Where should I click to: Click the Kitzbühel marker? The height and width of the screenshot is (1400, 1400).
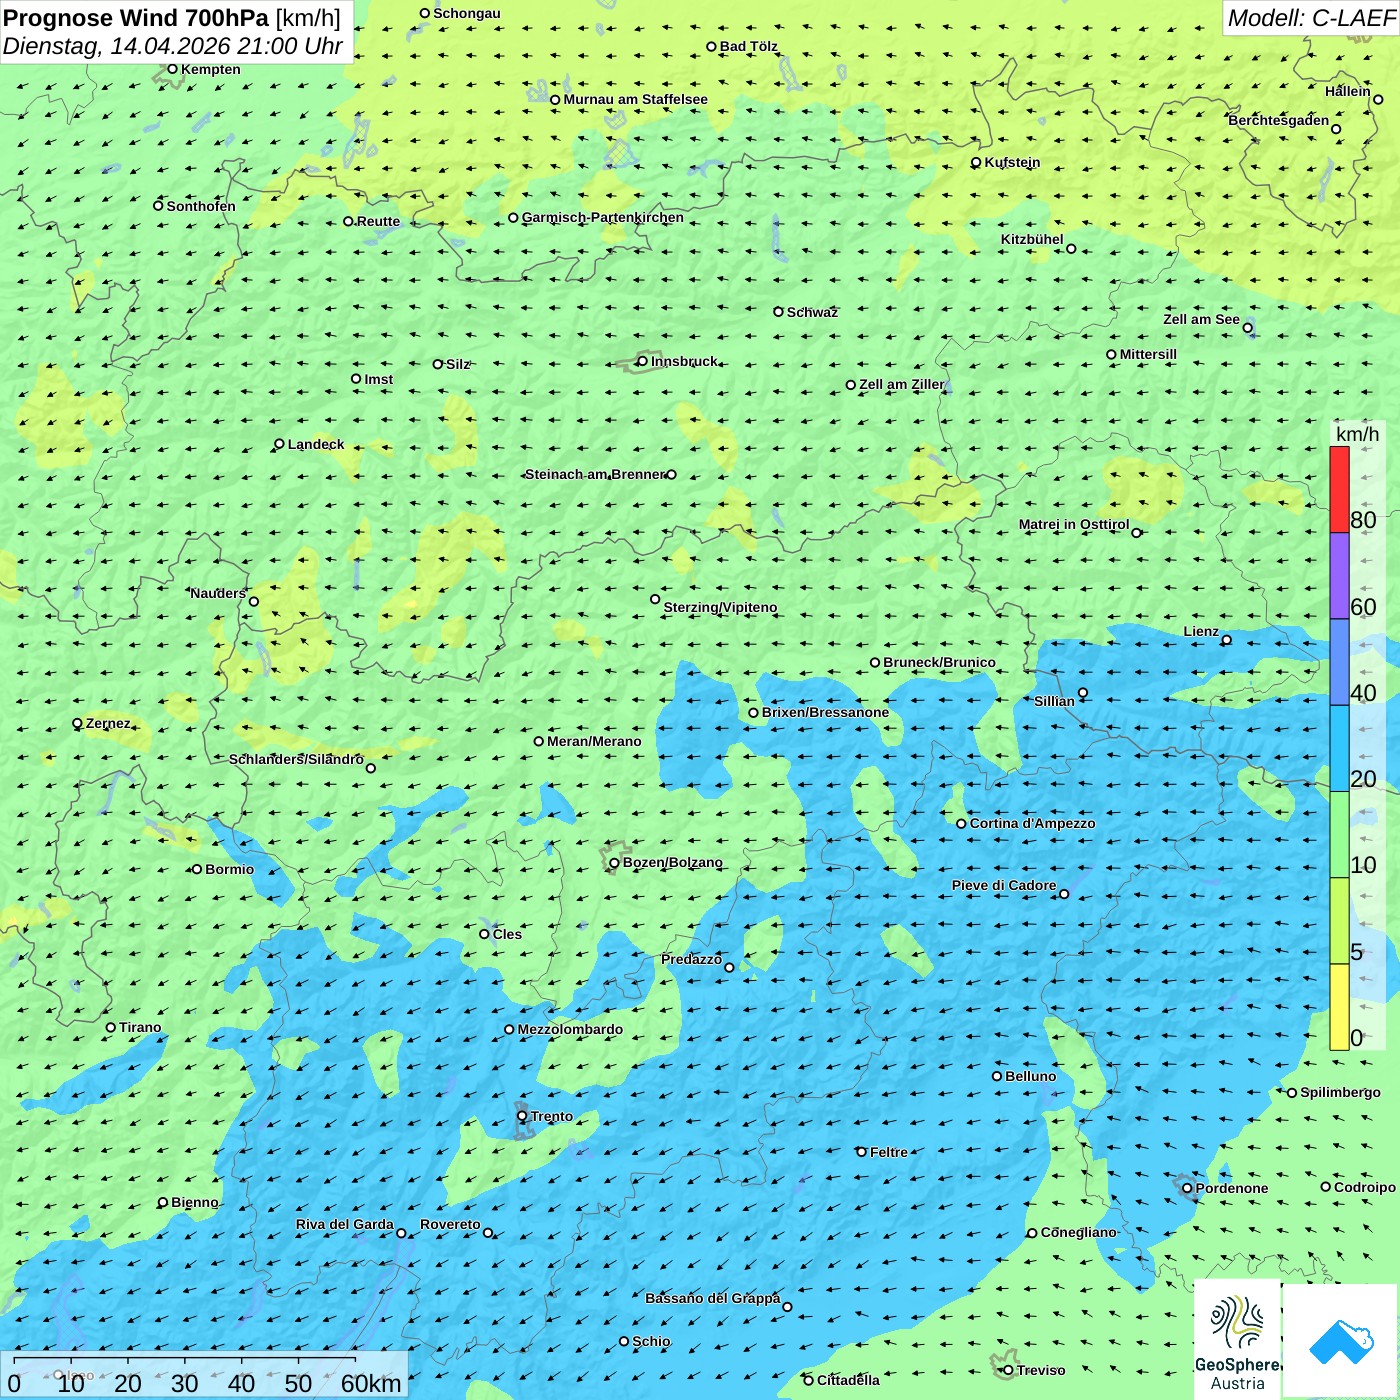coord(1071,249)
